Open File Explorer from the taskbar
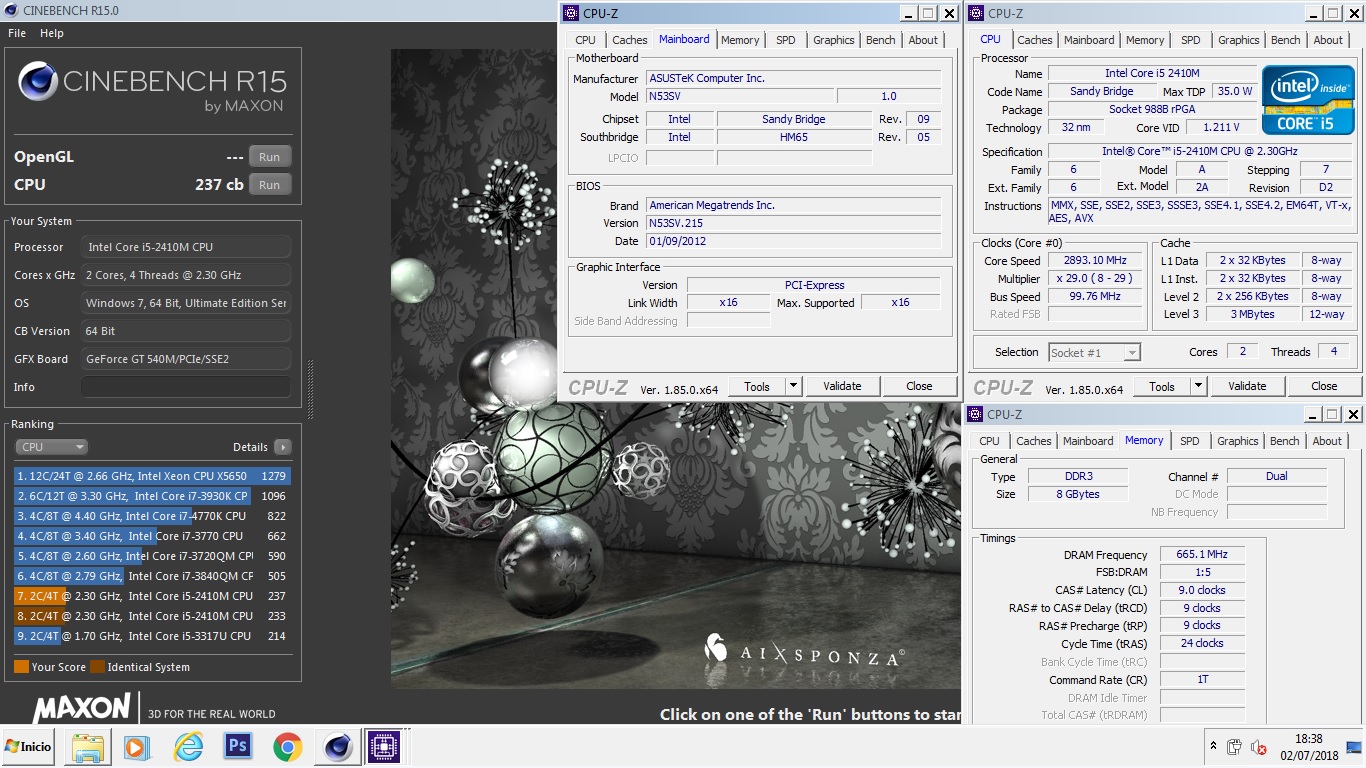 coord(87,746)
